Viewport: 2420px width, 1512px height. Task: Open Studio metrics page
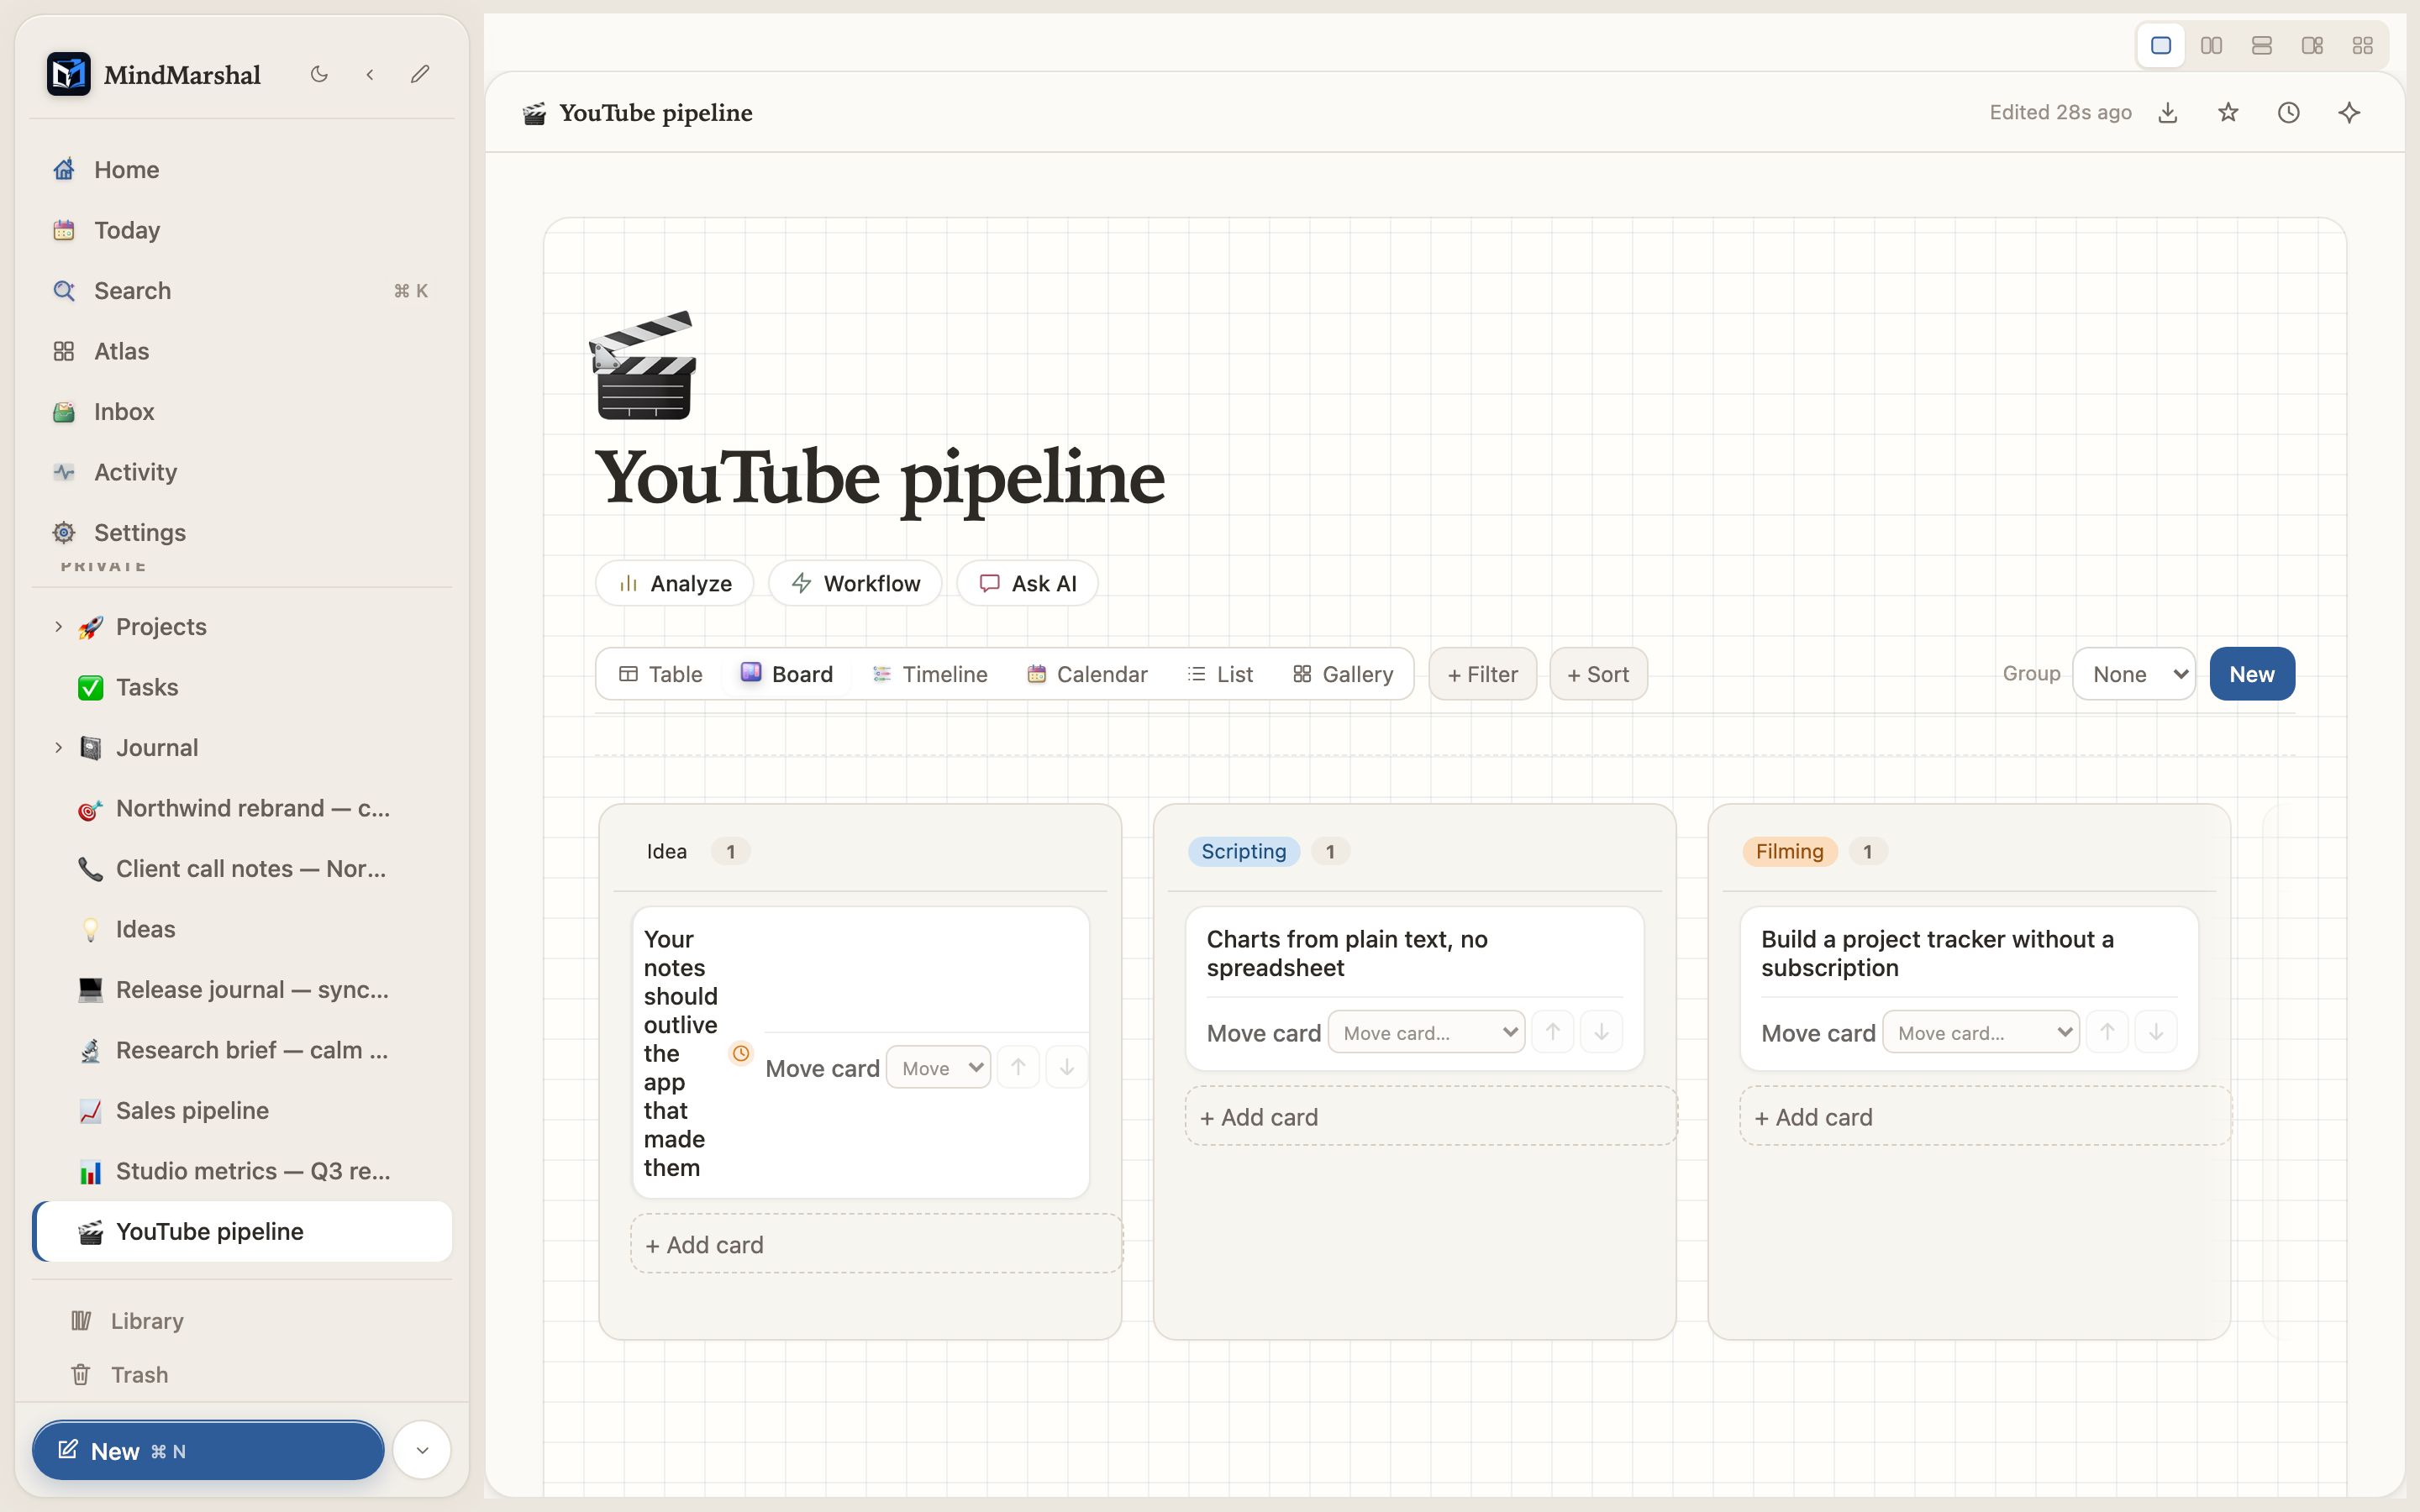[242, 1172]
